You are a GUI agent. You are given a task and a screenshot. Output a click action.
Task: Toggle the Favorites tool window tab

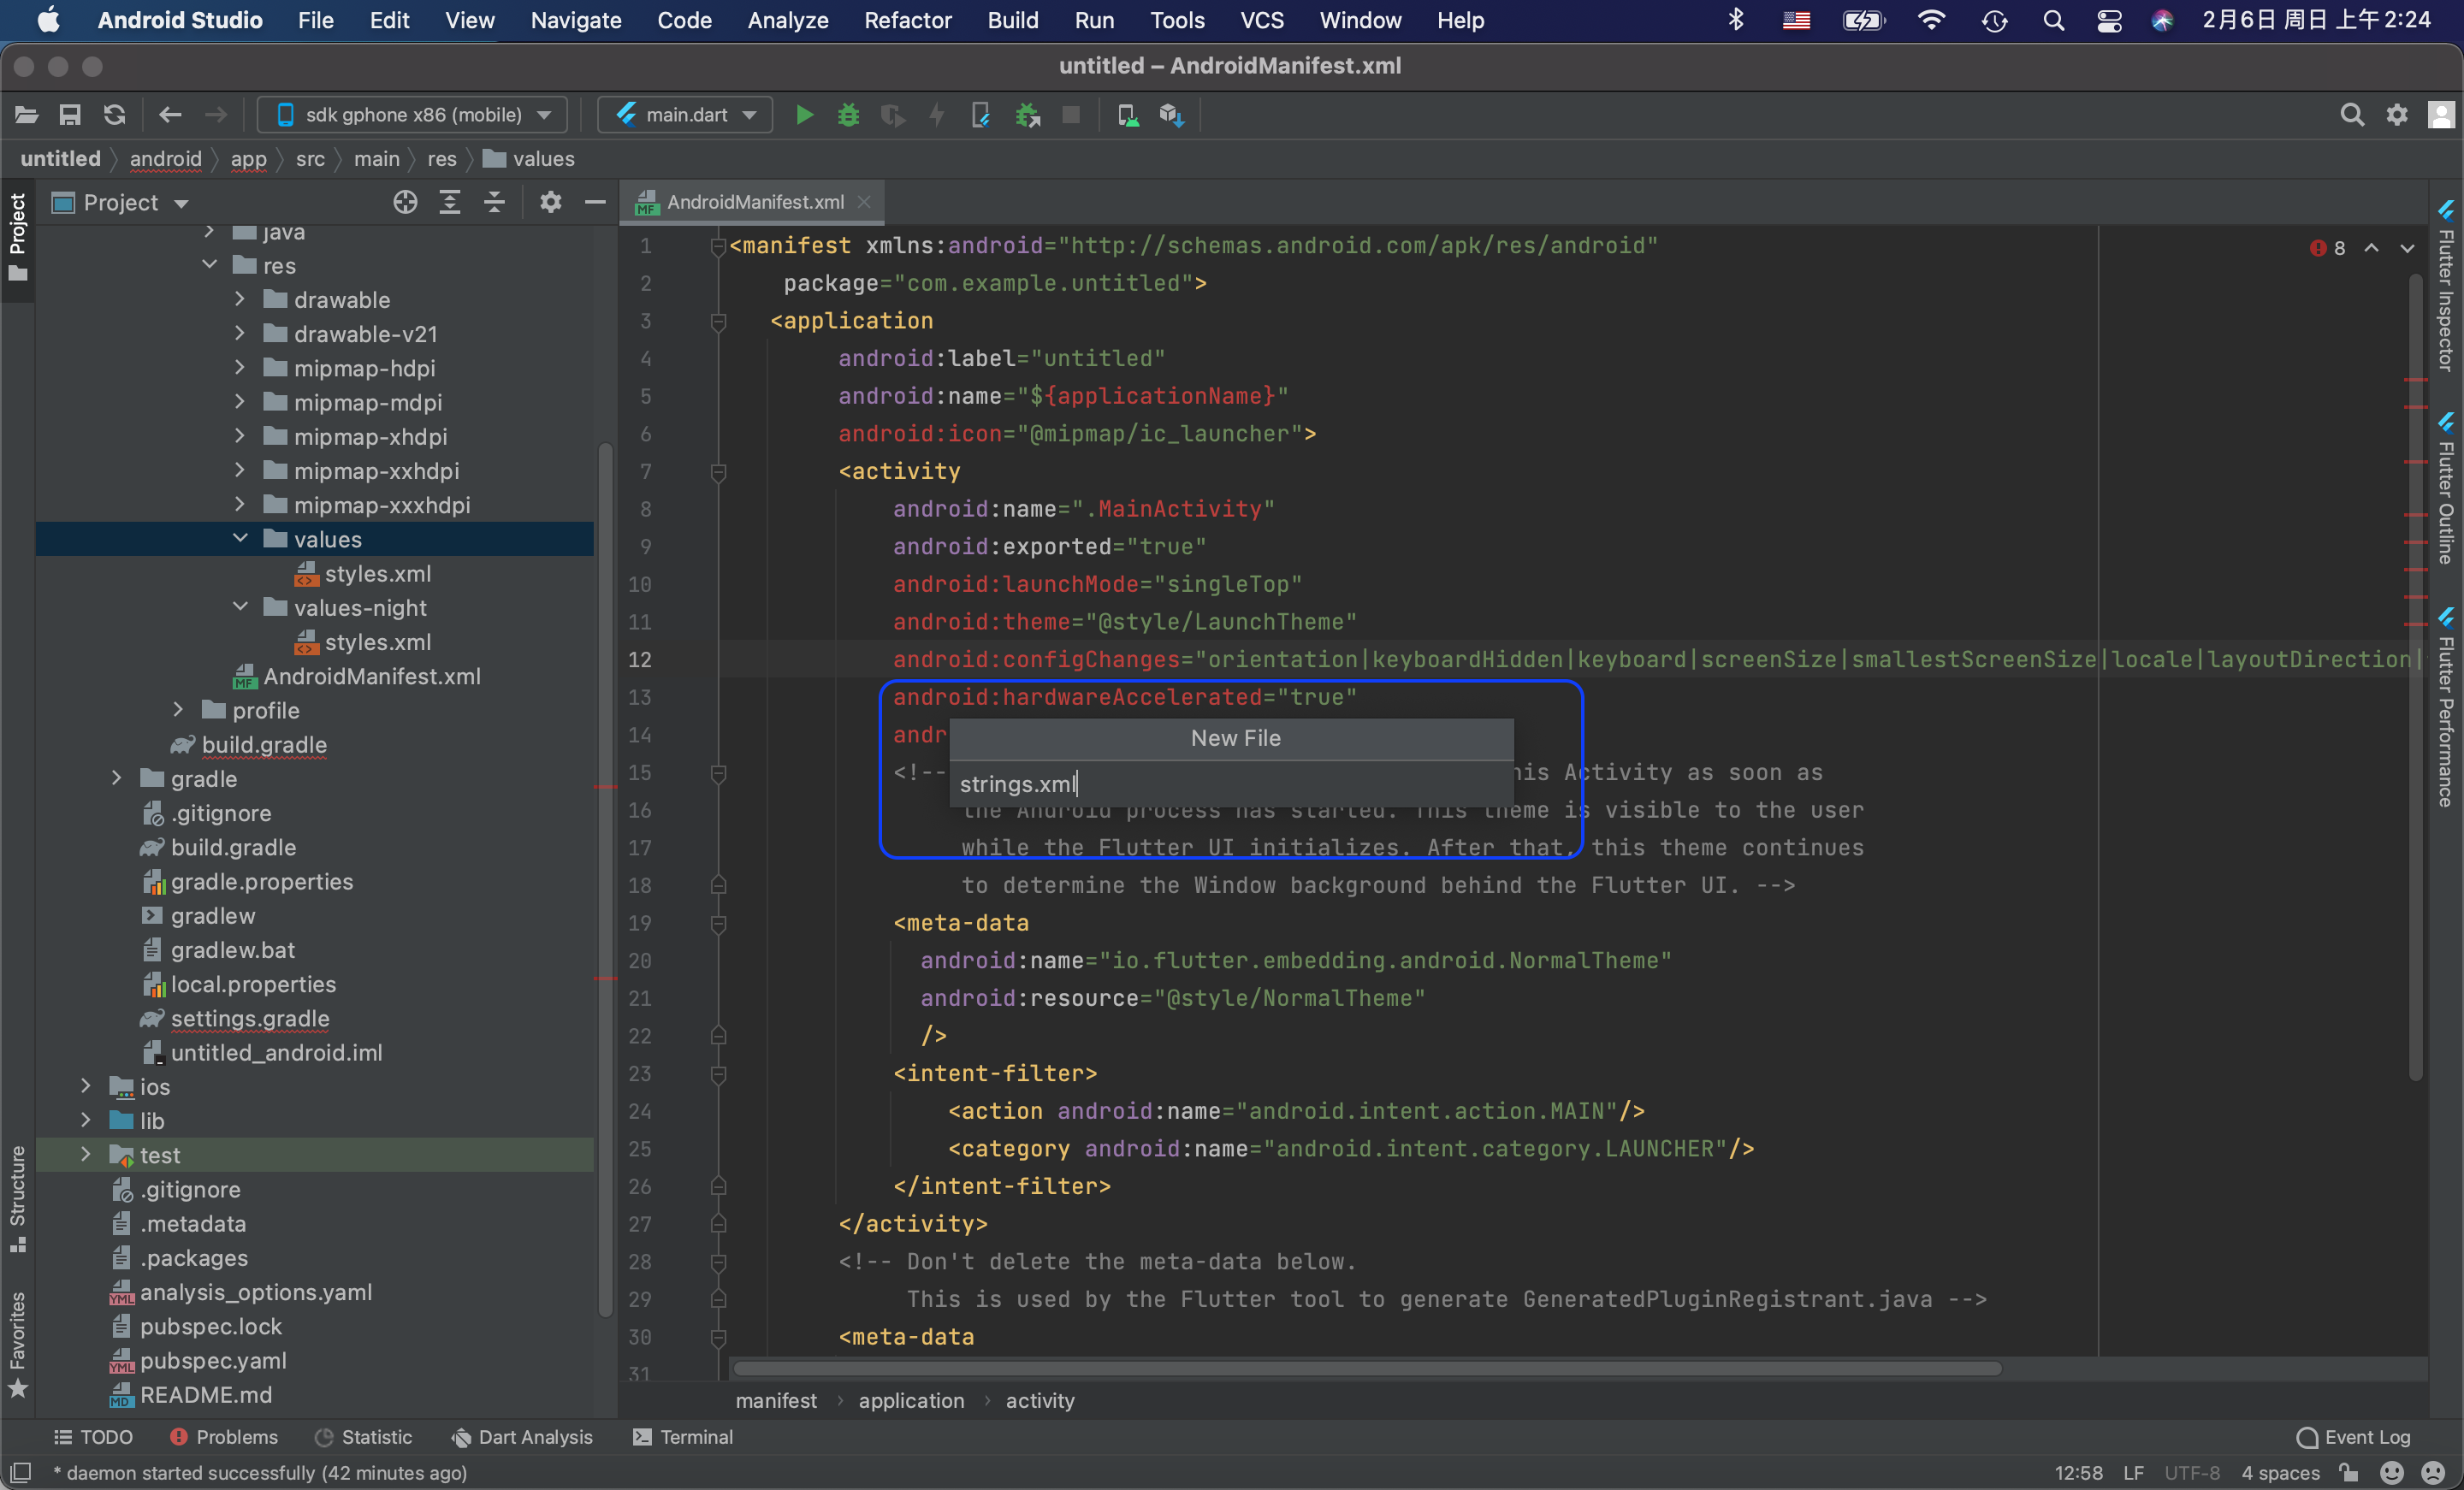click(x=18, y=1344)
